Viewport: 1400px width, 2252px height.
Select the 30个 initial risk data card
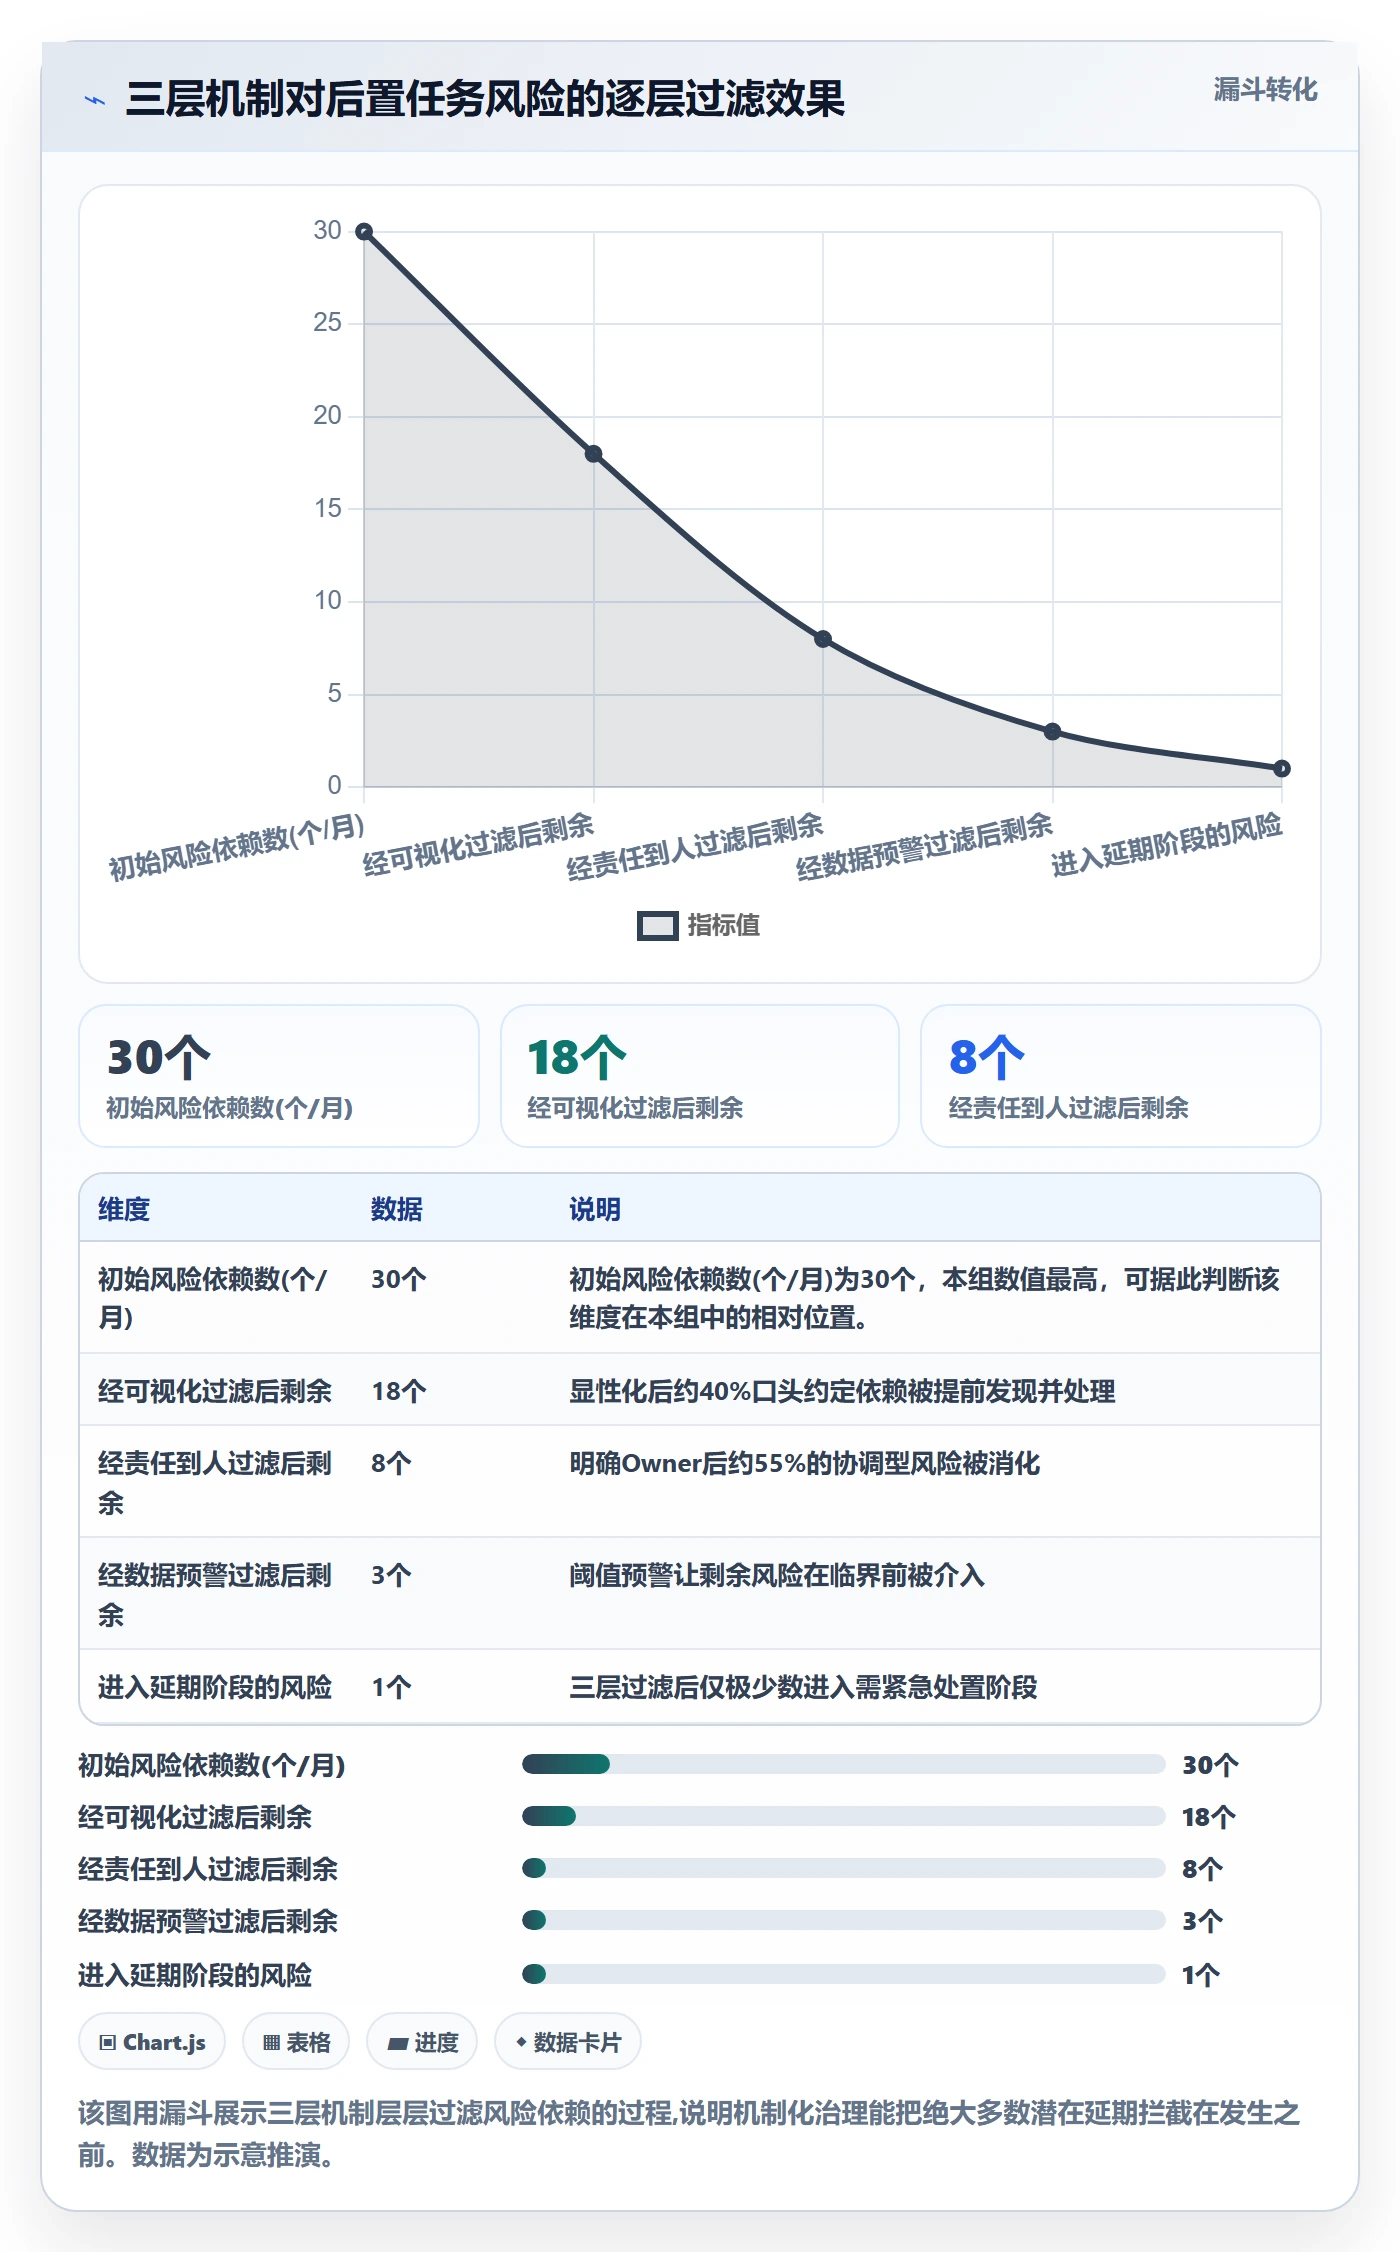click(279, 1076)
